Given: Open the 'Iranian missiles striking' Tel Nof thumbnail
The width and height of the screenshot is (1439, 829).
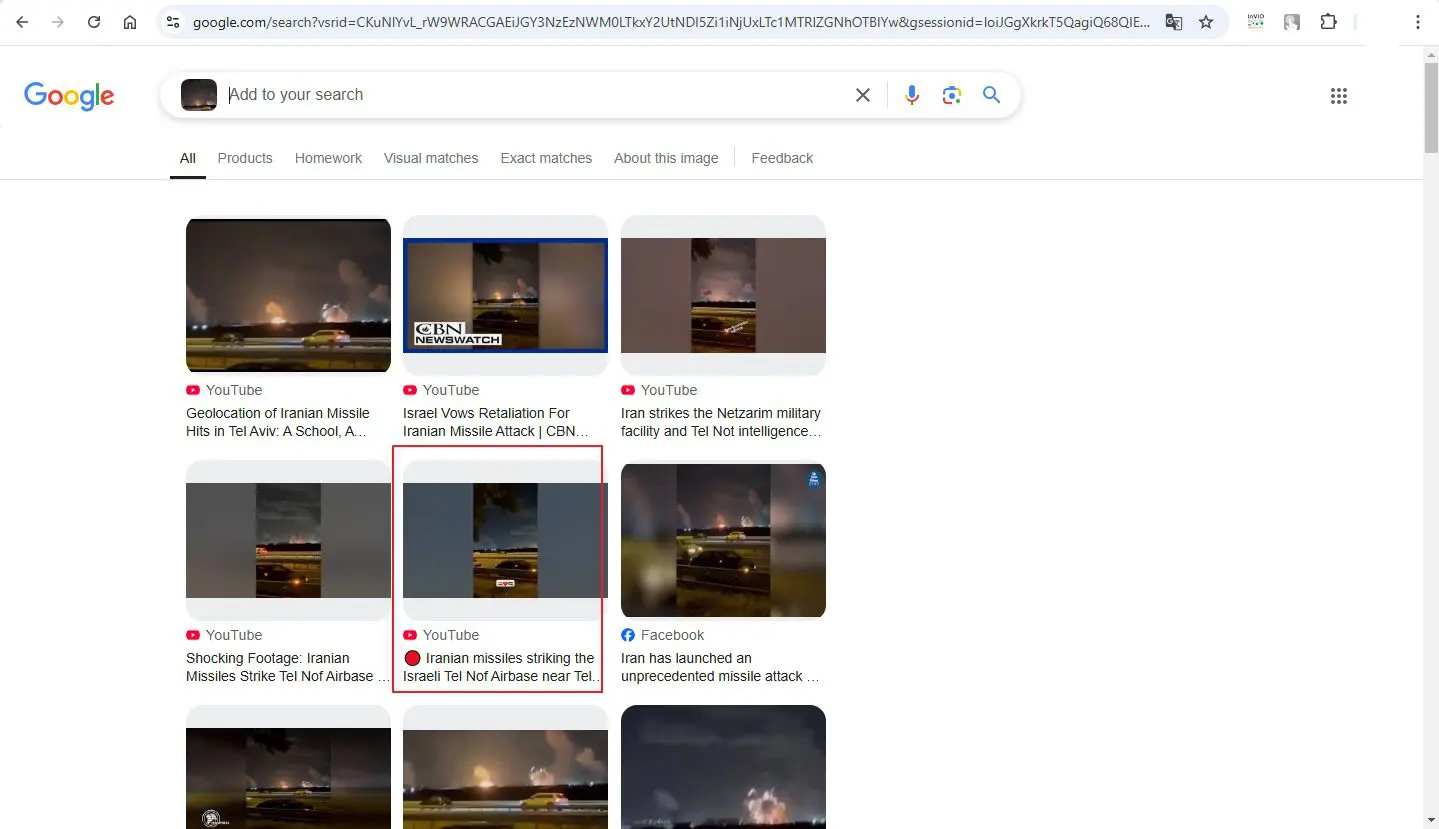Looking at the screenshot, I should (505, 540).
